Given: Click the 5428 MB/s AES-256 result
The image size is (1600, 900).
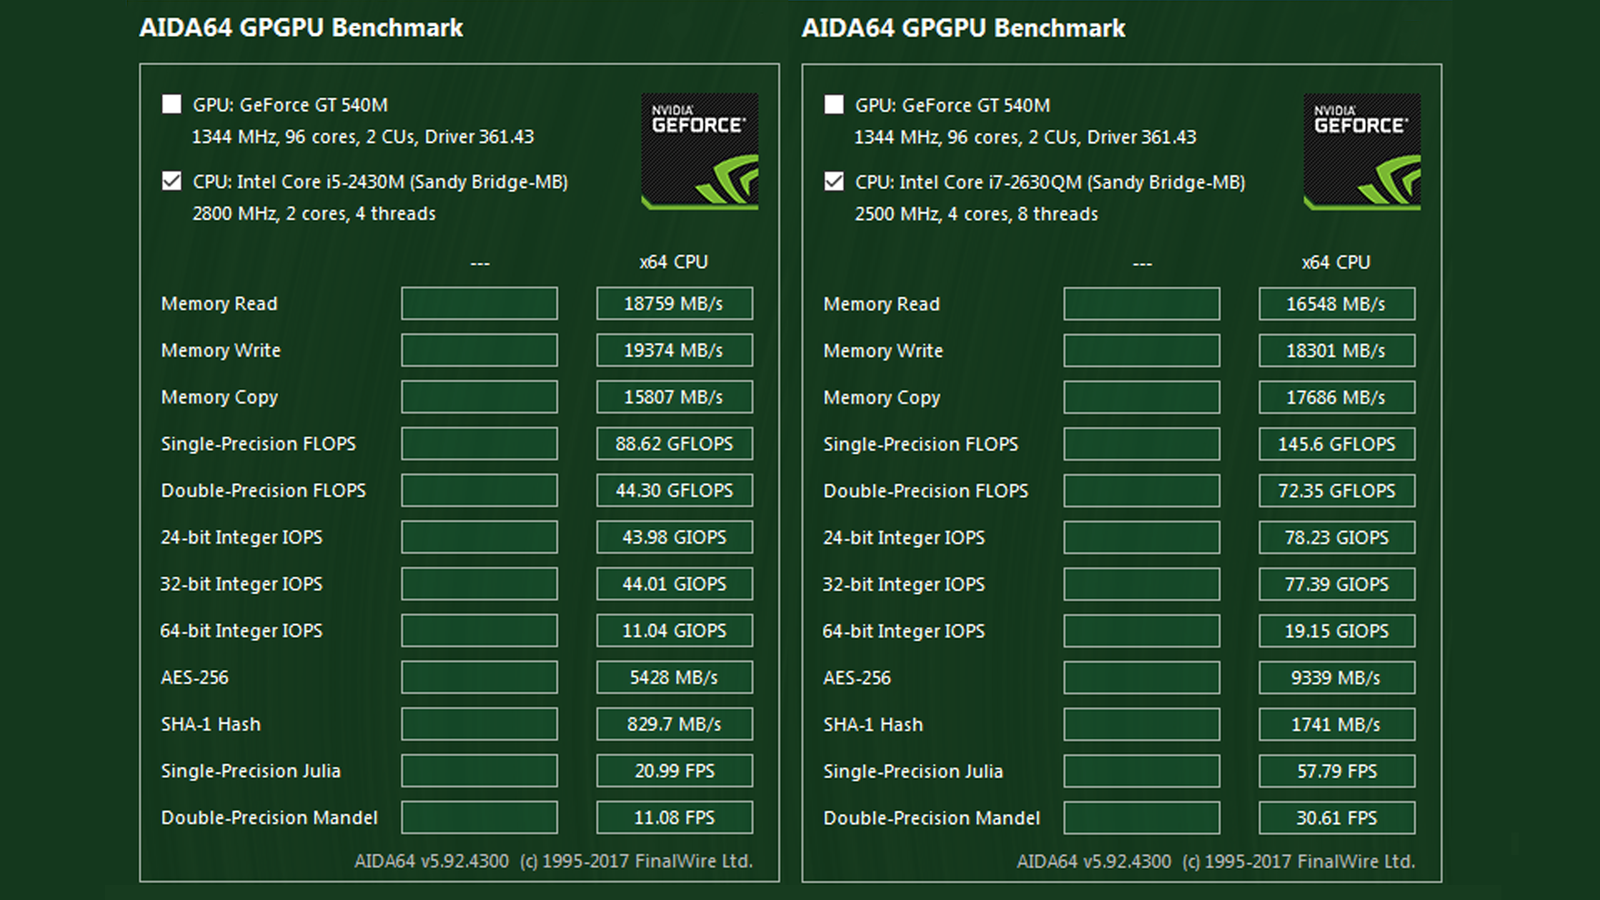Looking at the screenshot, I should click(x=674, y=677).
